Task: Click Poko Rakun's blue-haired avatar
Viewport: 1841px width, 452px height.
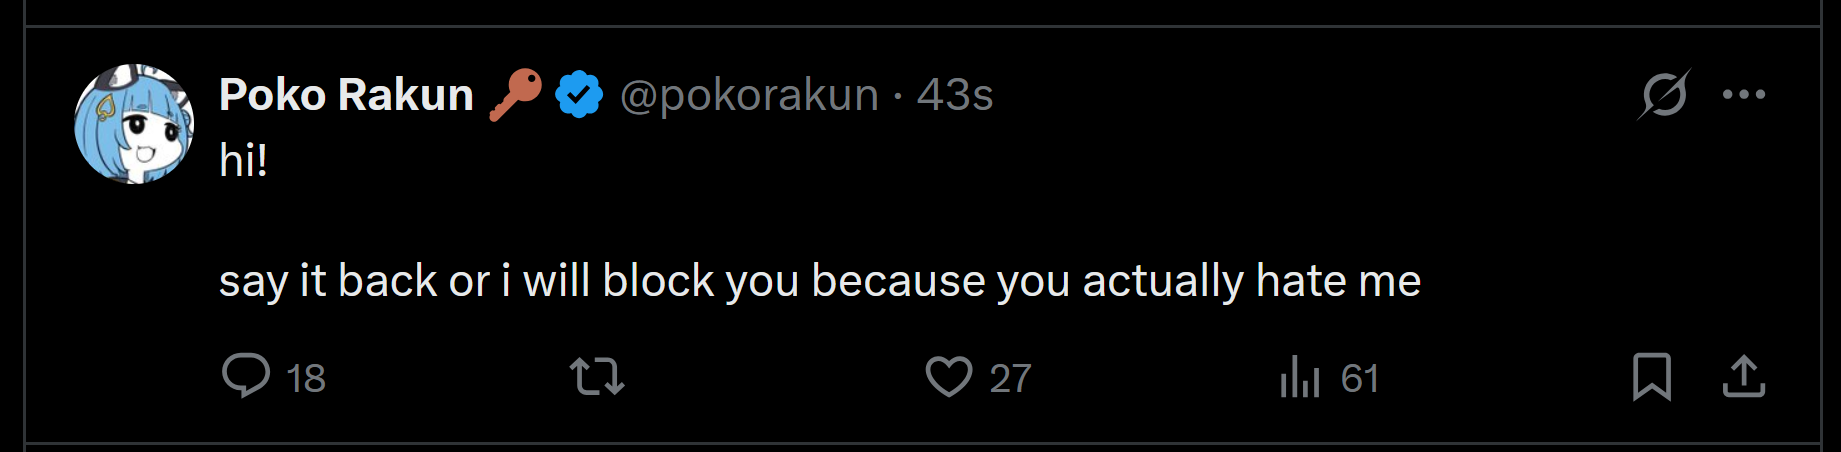Action: (x=134, y=124)
